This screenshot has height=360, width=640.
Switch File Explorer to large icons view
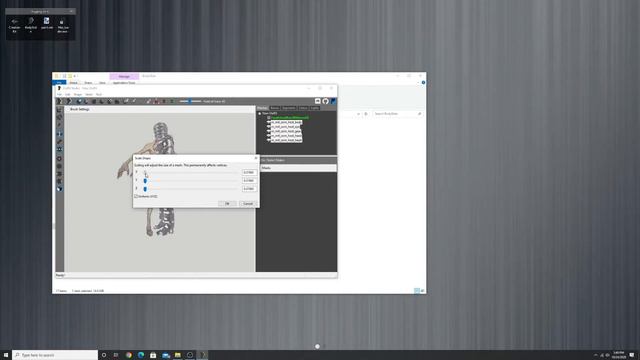pyautogui.click(x=422, y=291)
